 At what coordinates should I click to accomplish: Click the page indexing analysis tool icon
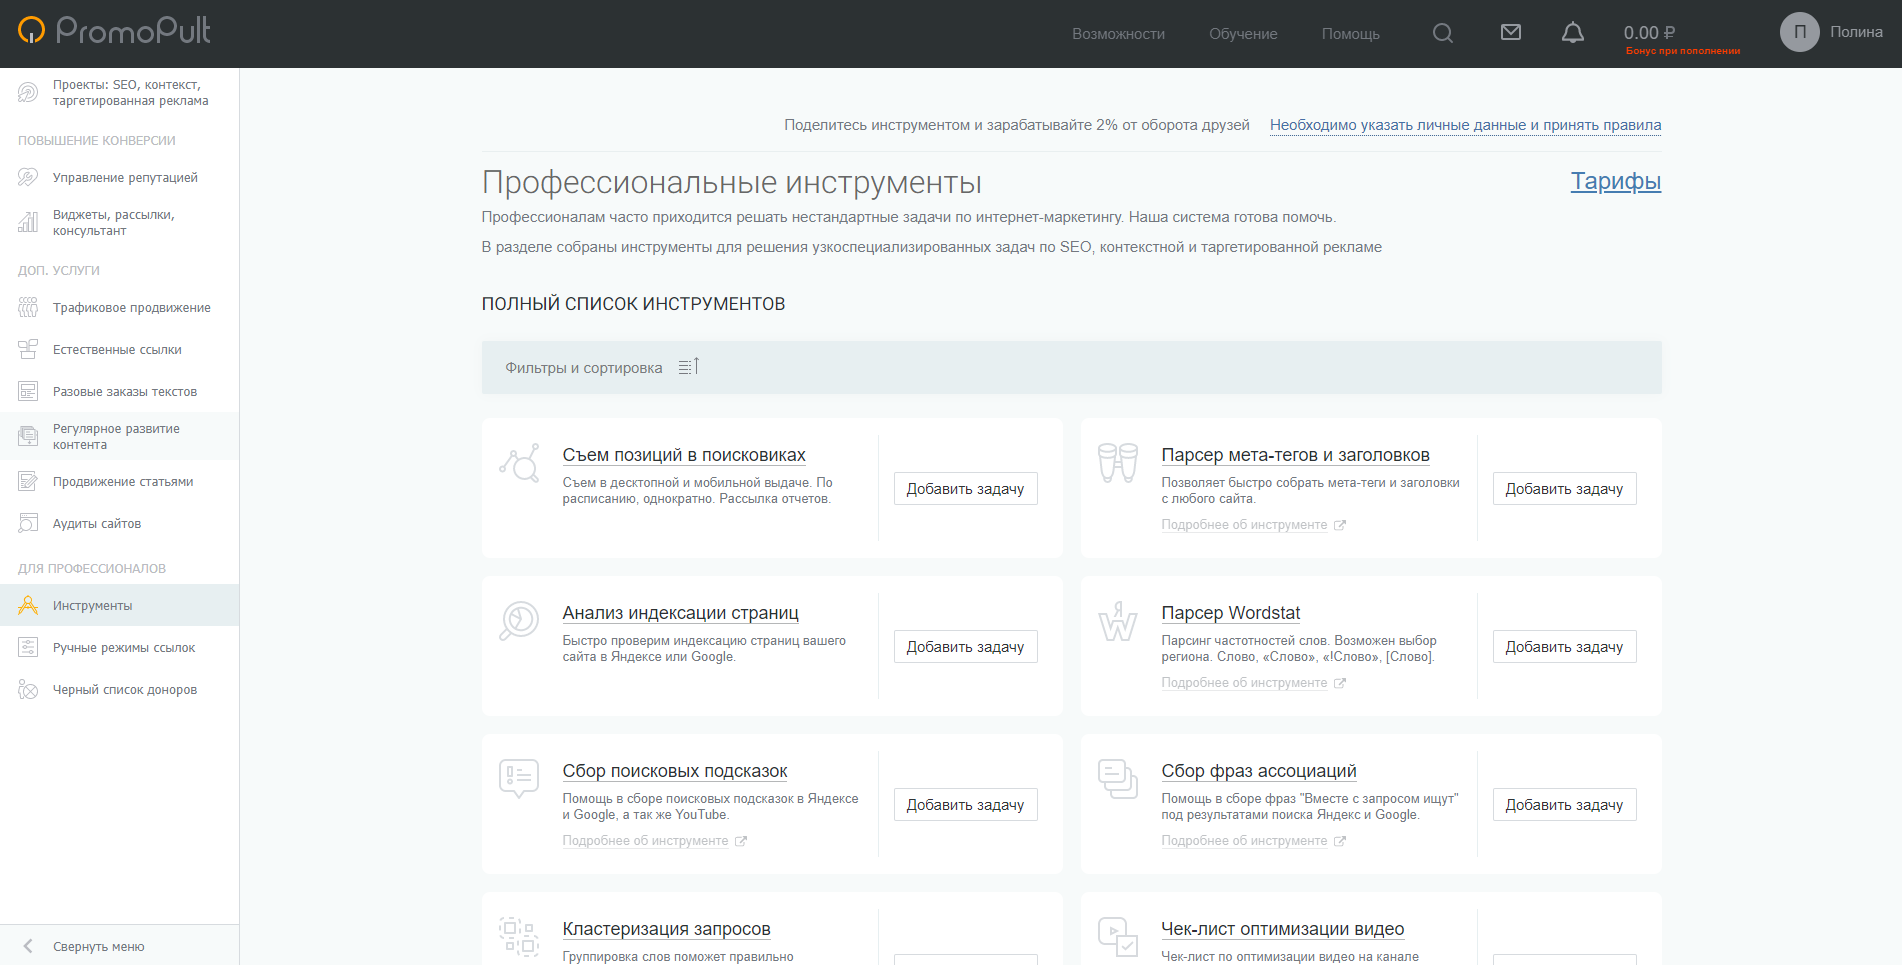coord(519,621)
